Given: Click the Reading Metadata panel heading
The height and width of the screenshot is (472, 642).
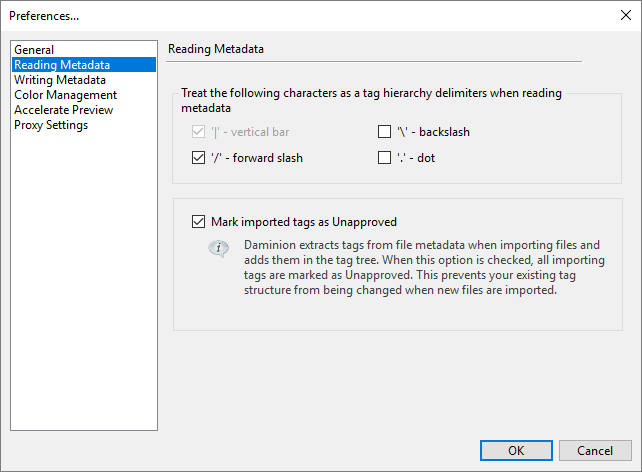Looking at the screenshot, I should click(x=215, y=48).
